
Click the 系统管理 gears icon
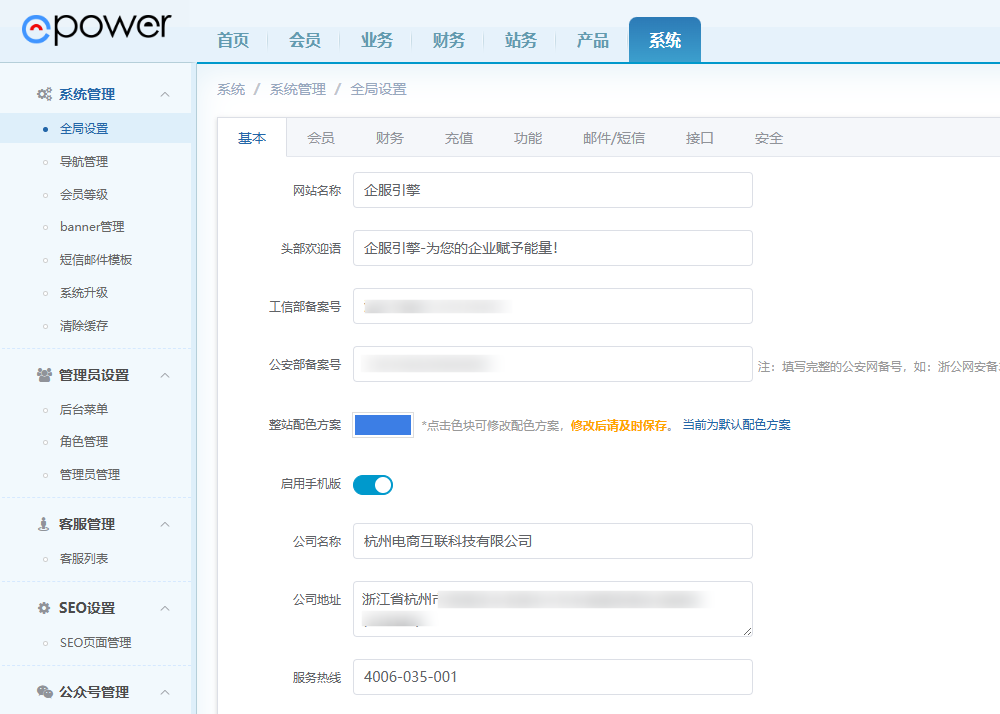(x=44, y=94)
